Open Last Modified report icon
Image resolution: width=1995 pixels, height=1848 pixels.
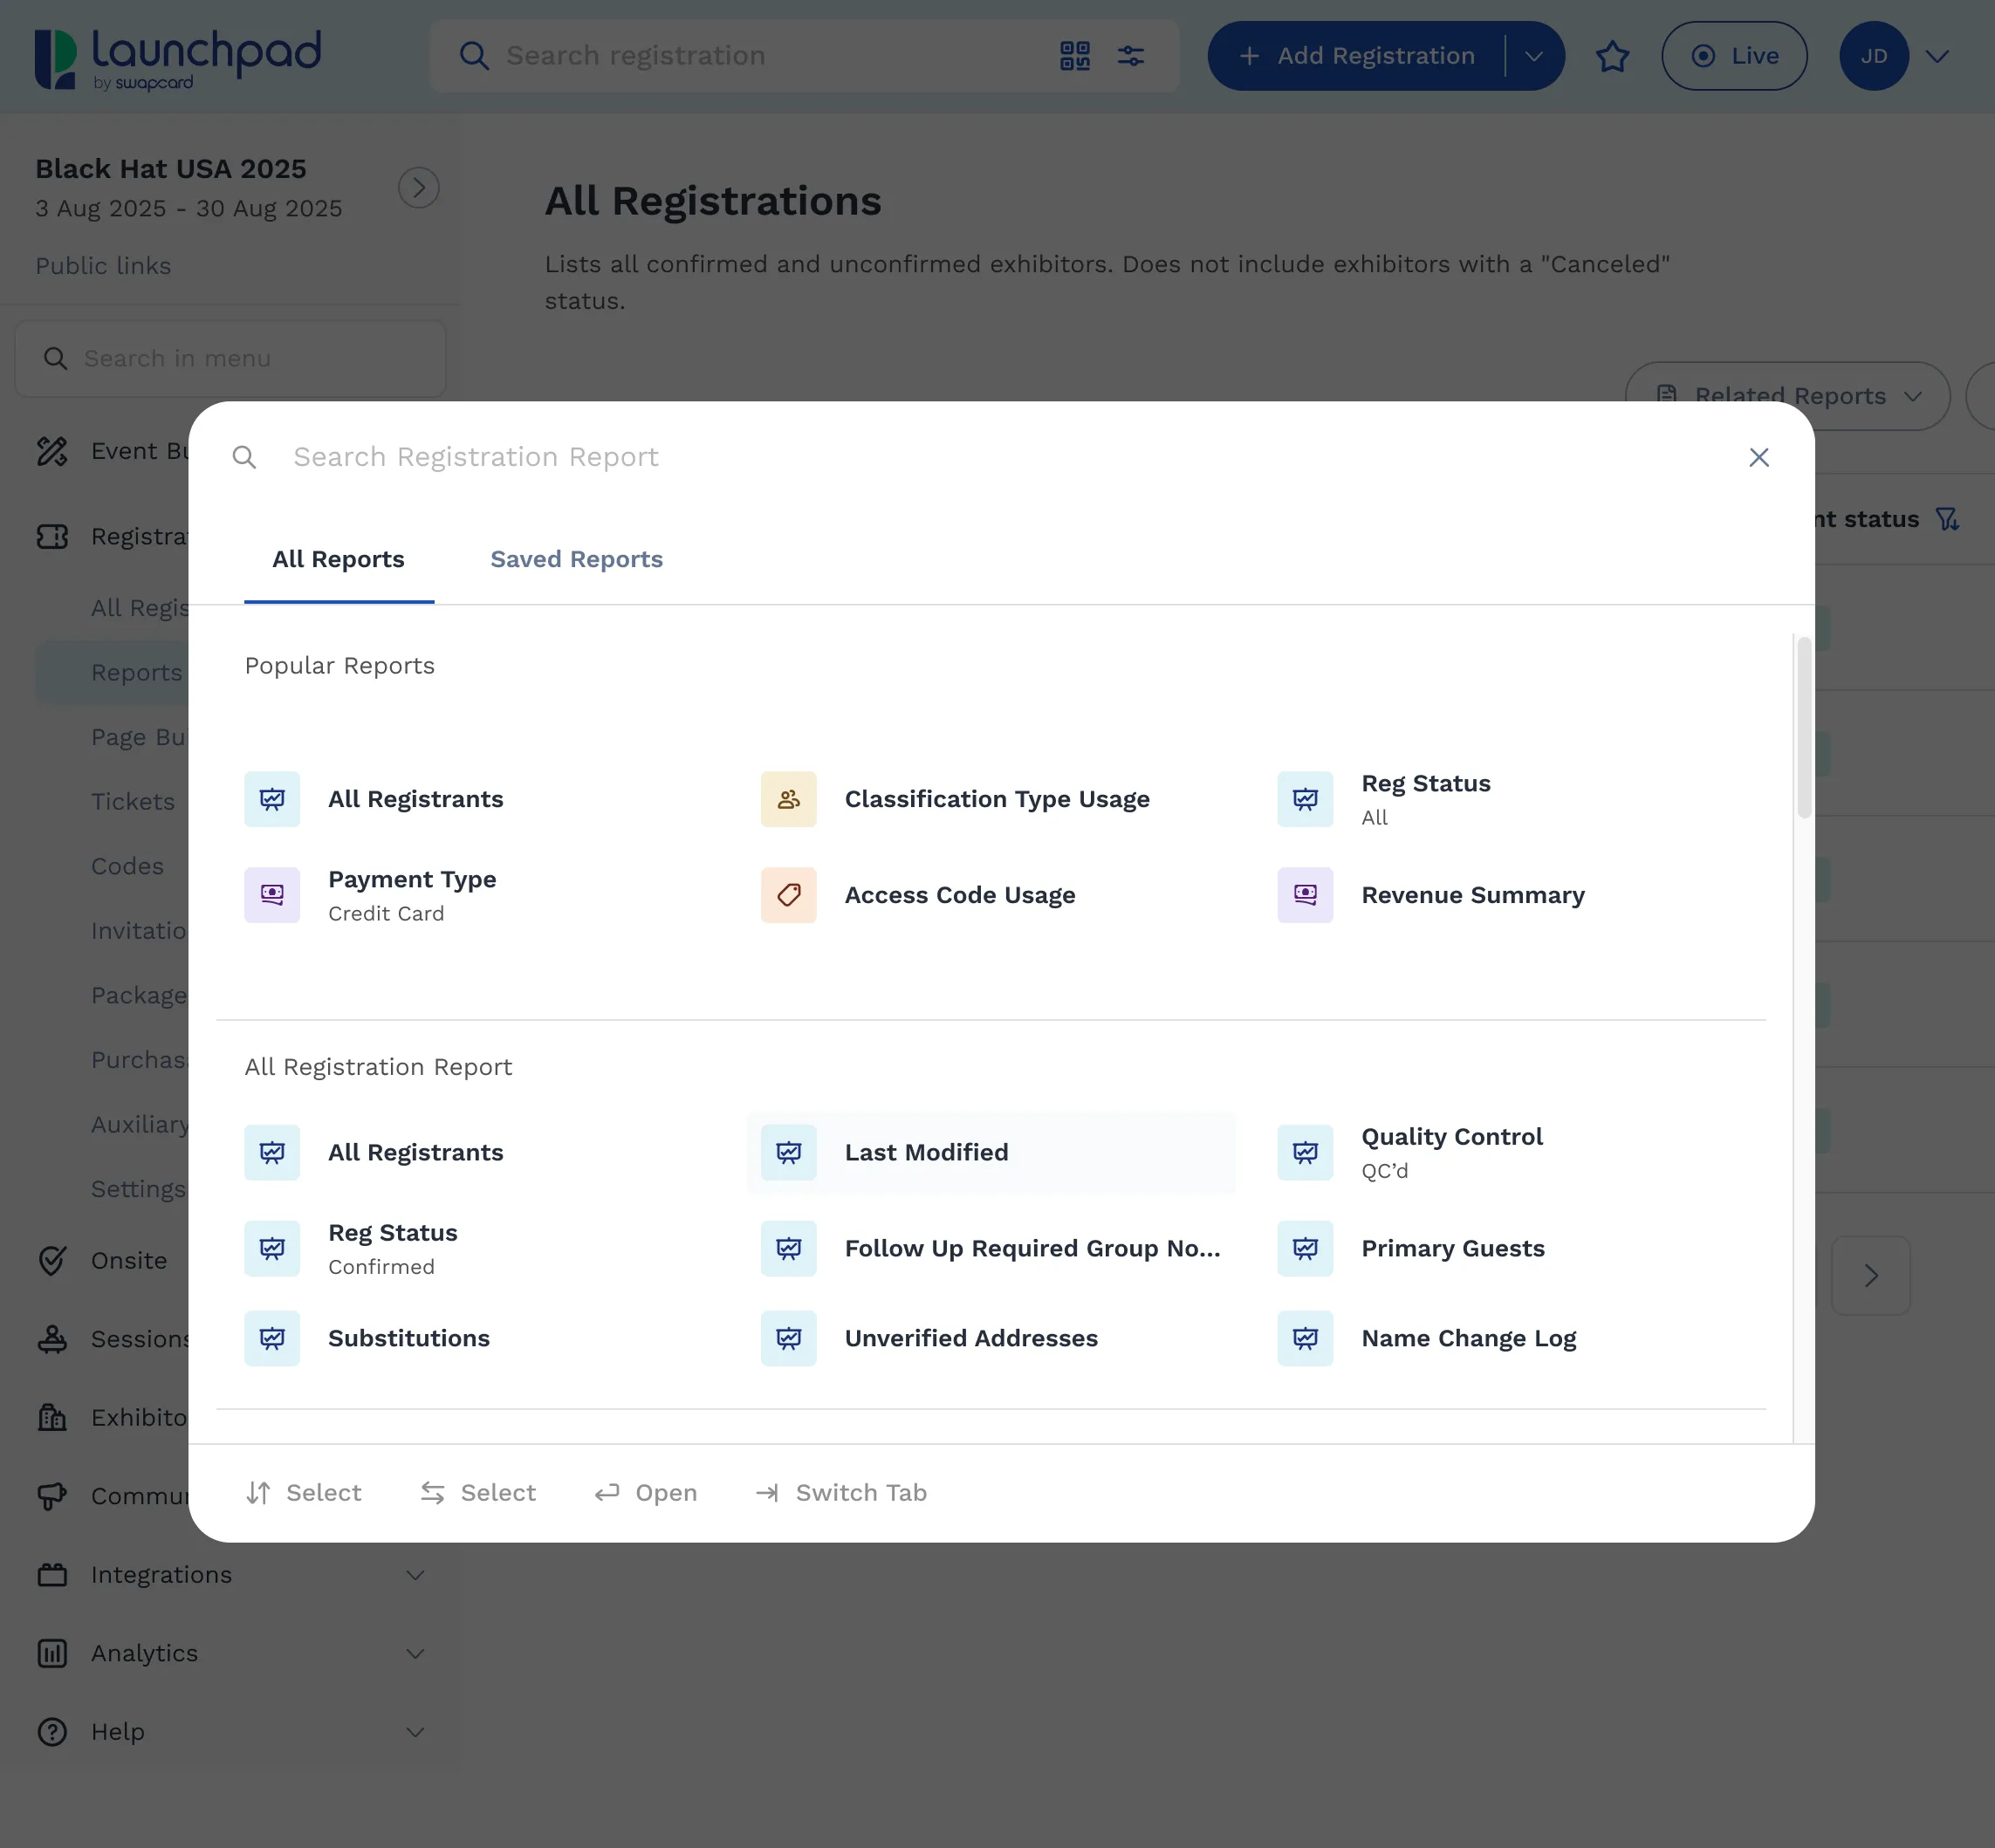pos(789,1152)
